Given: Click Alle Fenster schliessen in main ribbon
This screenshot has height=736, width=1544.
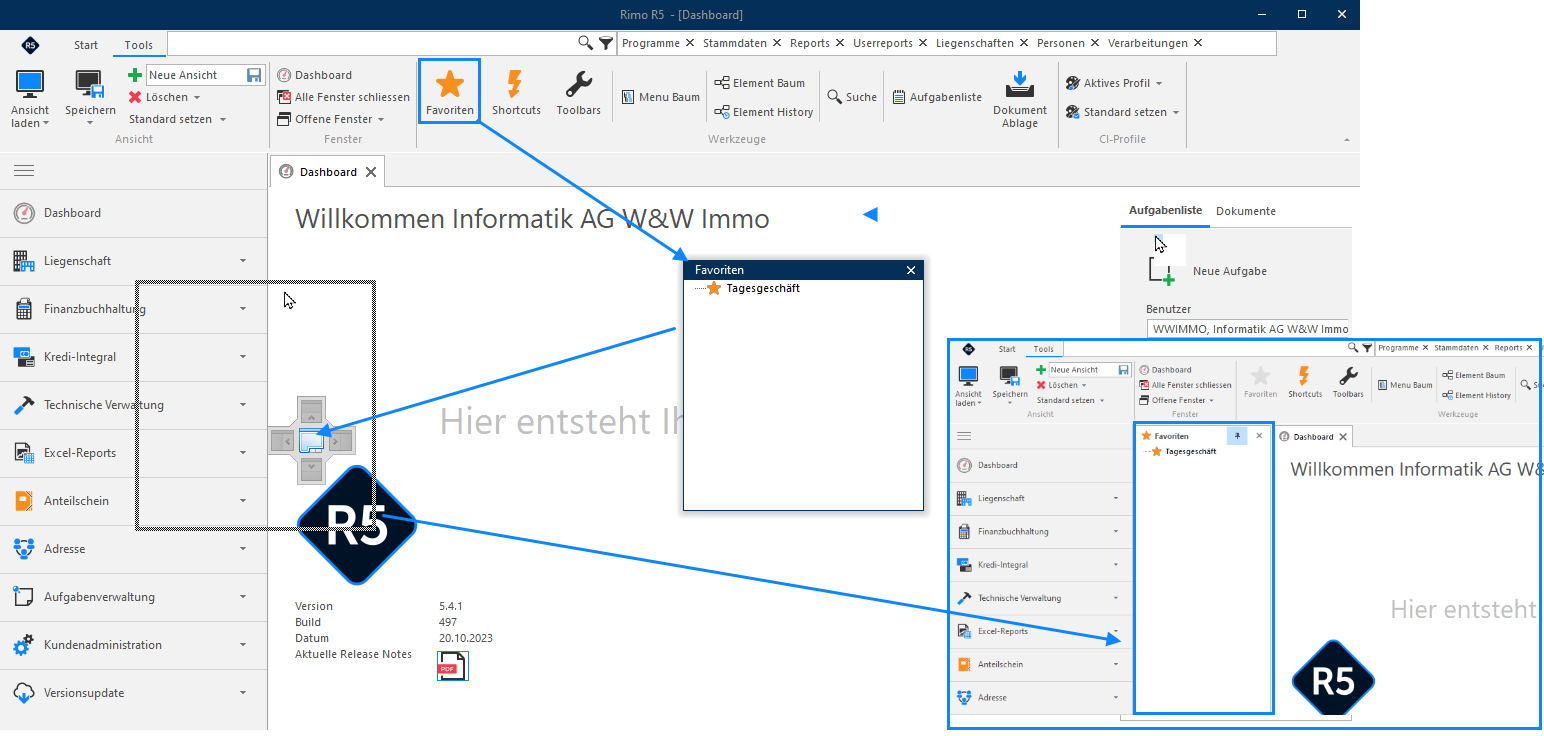Looking at the screenshot, I should point(343,97).
